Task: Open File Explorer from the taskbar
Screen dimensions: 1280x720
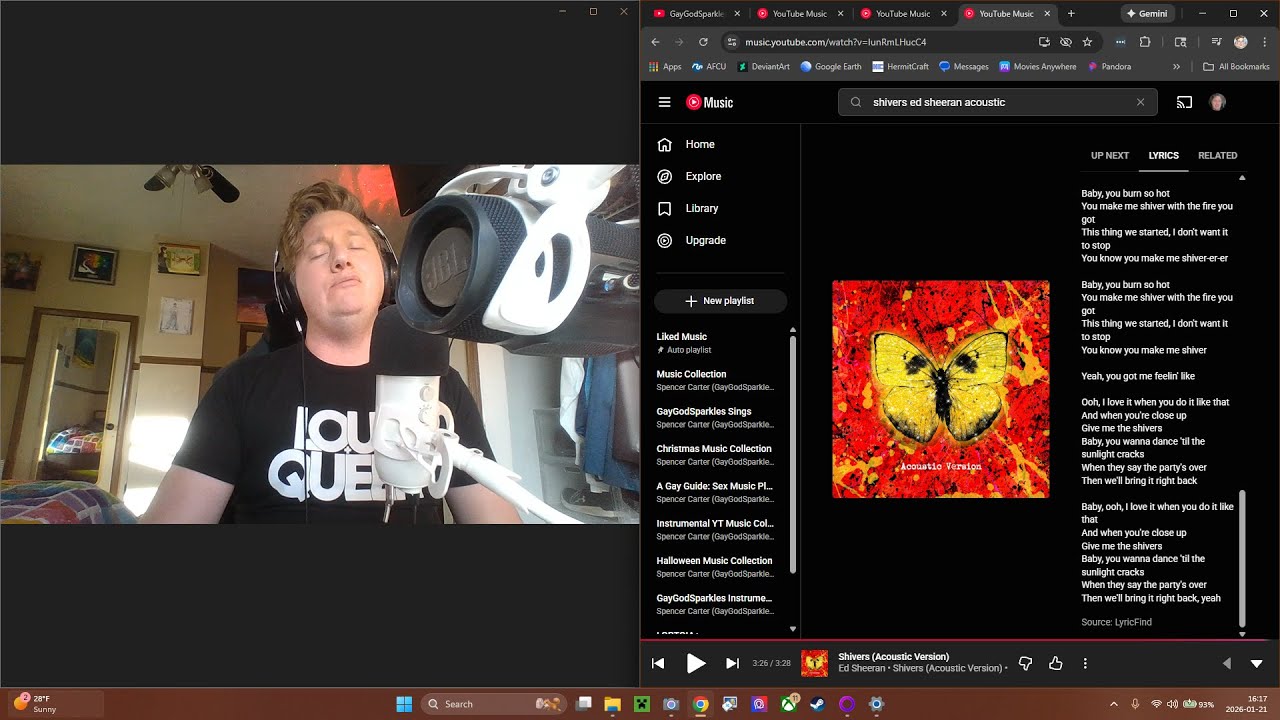Action: pos(613,704)
